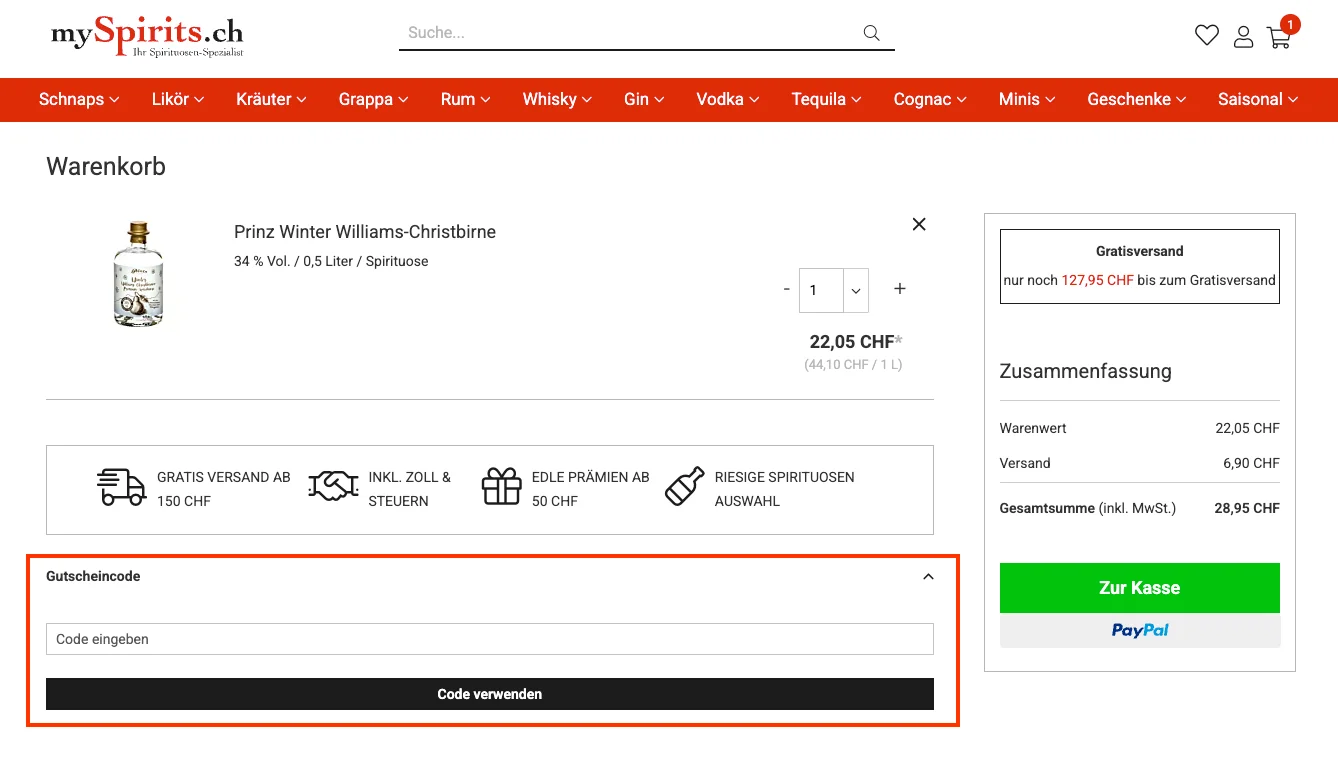Click the Zur Kasse button
The width and height of the screenshot is (1338, 759).
(x=1139, y=588)
